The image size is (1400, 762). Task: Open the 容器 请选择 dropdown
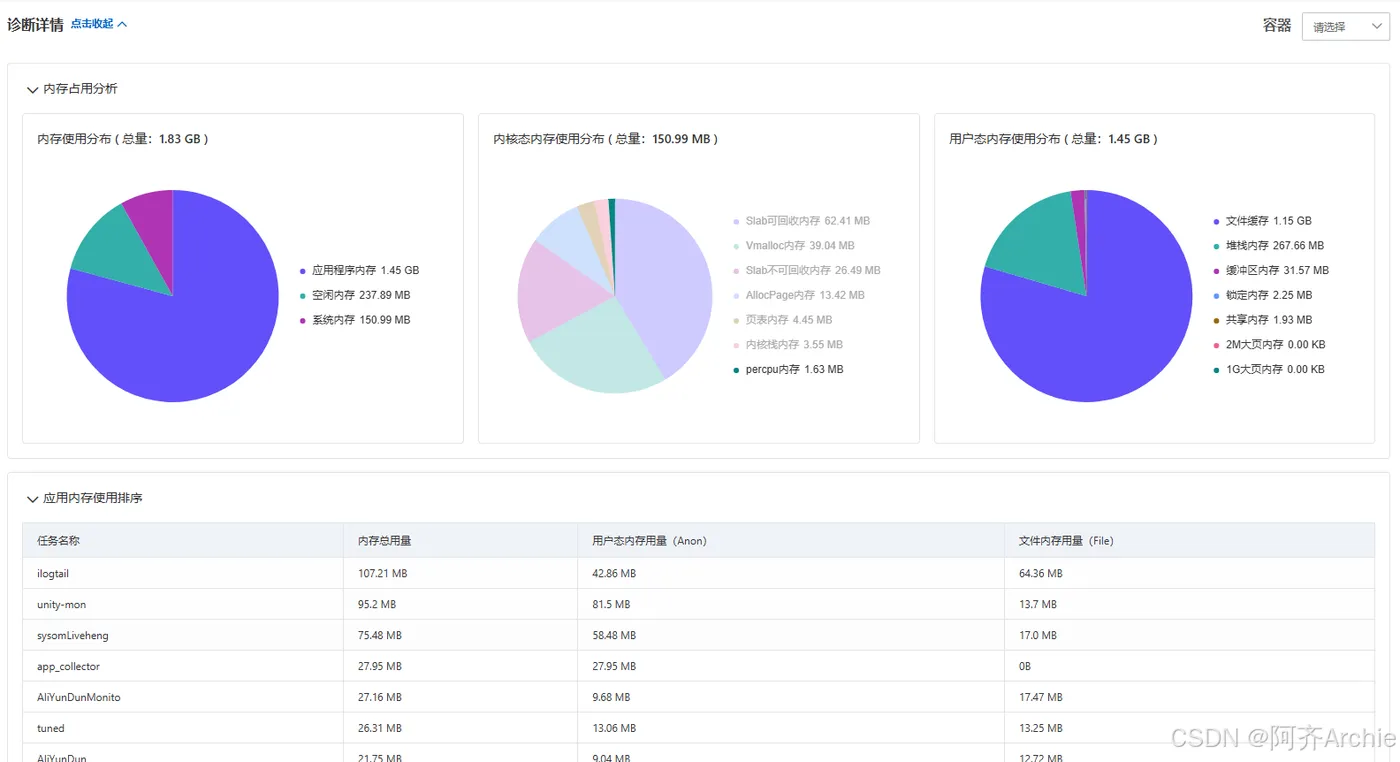pyautogui.click(x=1345, y=27)
